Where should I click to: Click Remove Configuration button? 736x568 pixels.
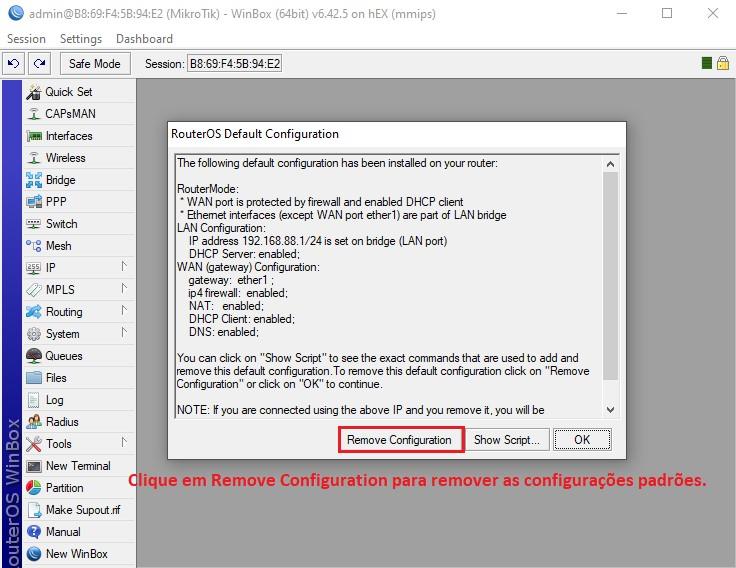[x=399, y=440]
